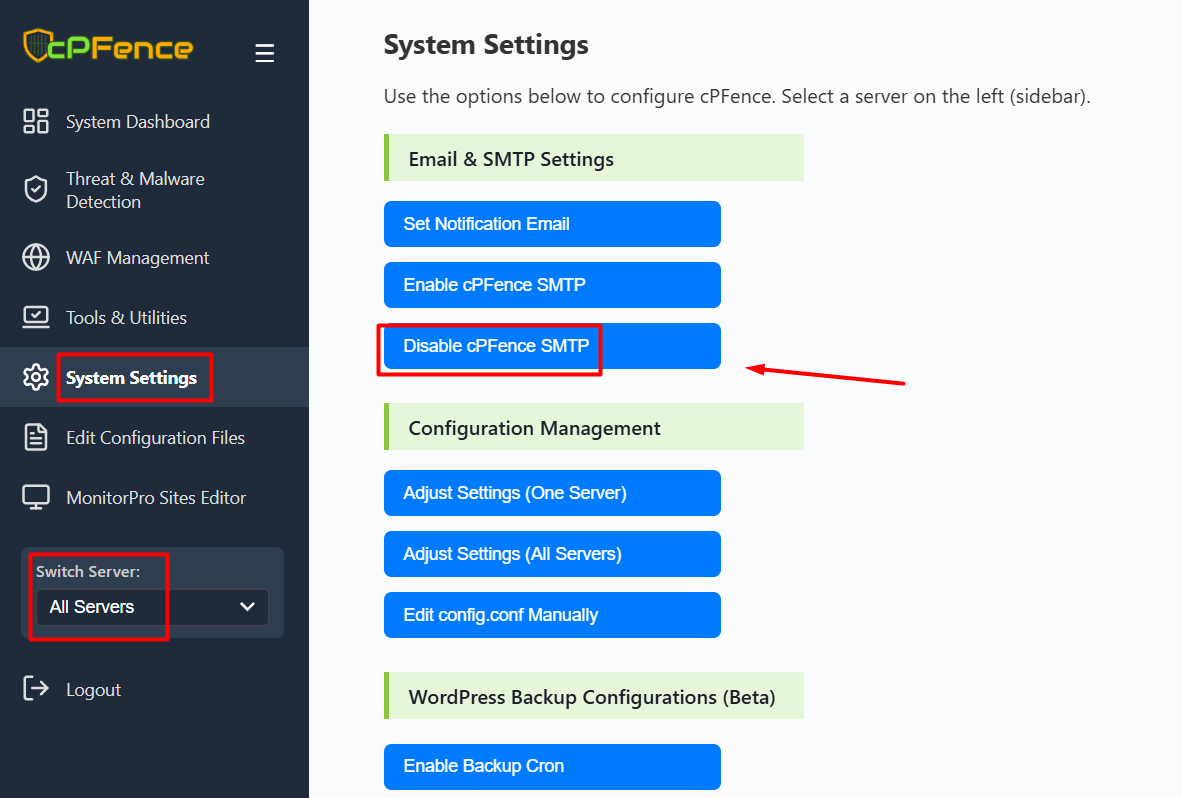
Task: Open the Switch Server dropdown
Action: (x=152, y=607)
